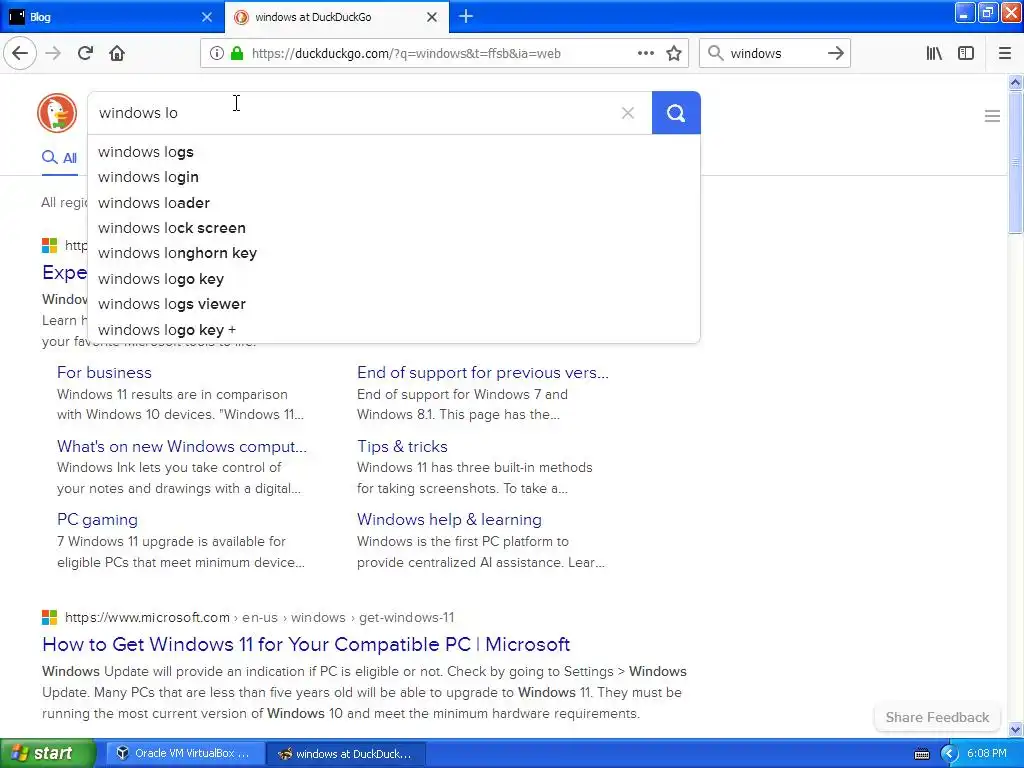
Task: Choose suggestion windows logo key +
Action: coord(394,330)
